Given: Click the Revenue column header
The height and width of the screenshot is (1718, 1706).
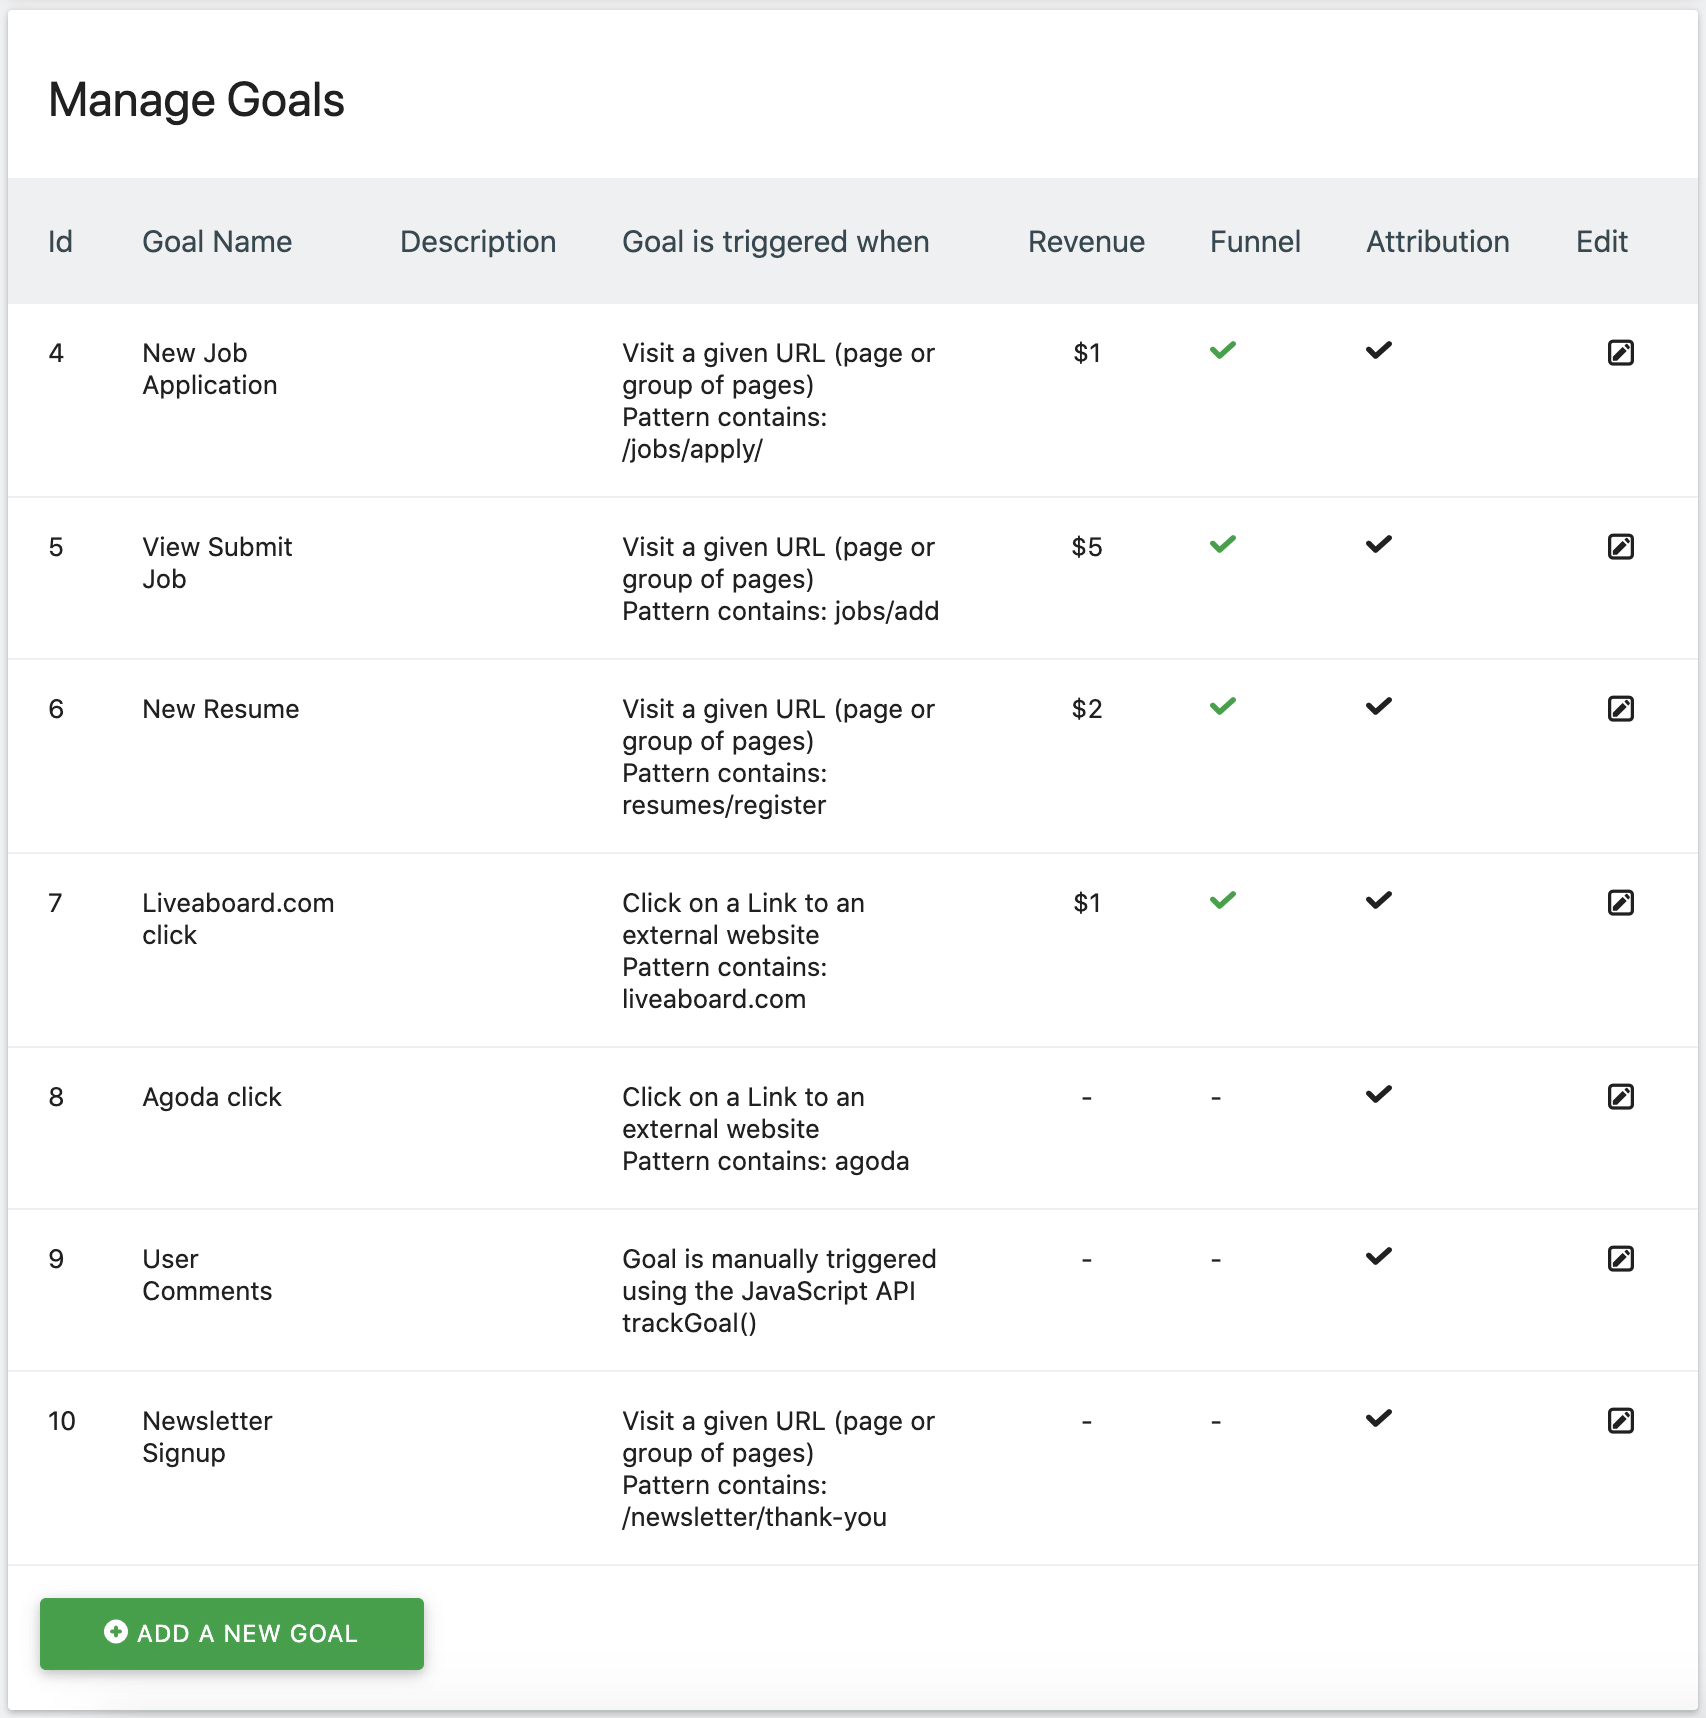Looking at the screenshot, I should coord(1086,242).
